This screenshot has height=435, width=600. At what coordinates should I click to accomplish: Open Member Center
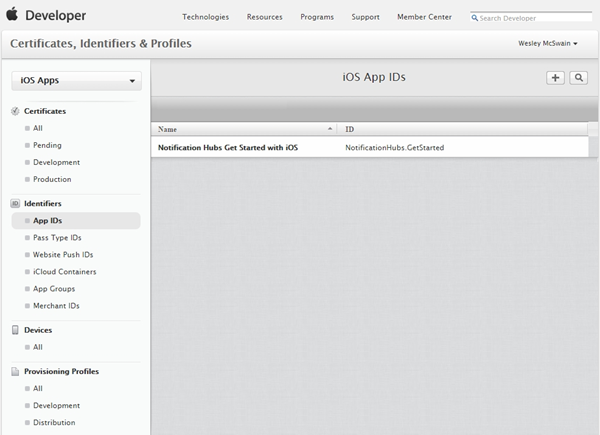pyautogui.click(x=424, y=17)
